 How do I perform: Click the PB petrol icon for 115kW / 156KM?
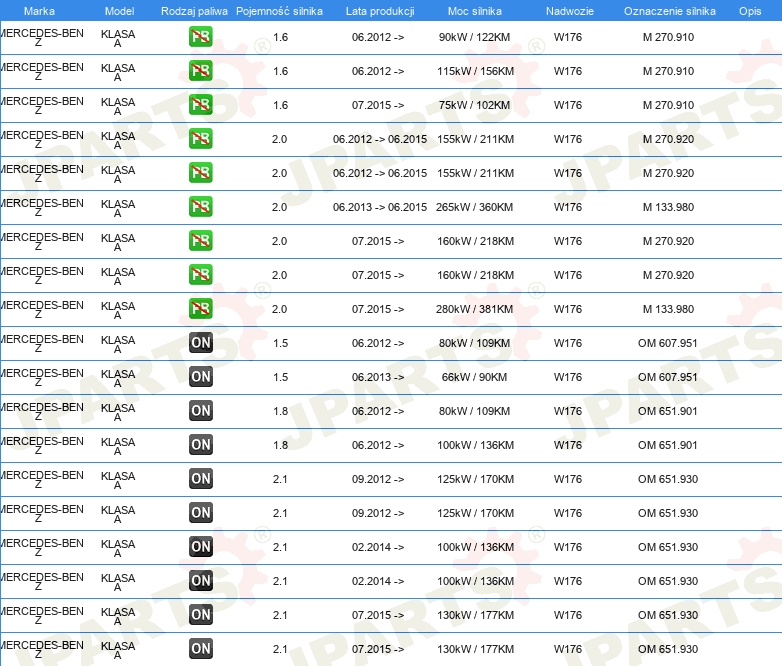[x=200, y=72]
